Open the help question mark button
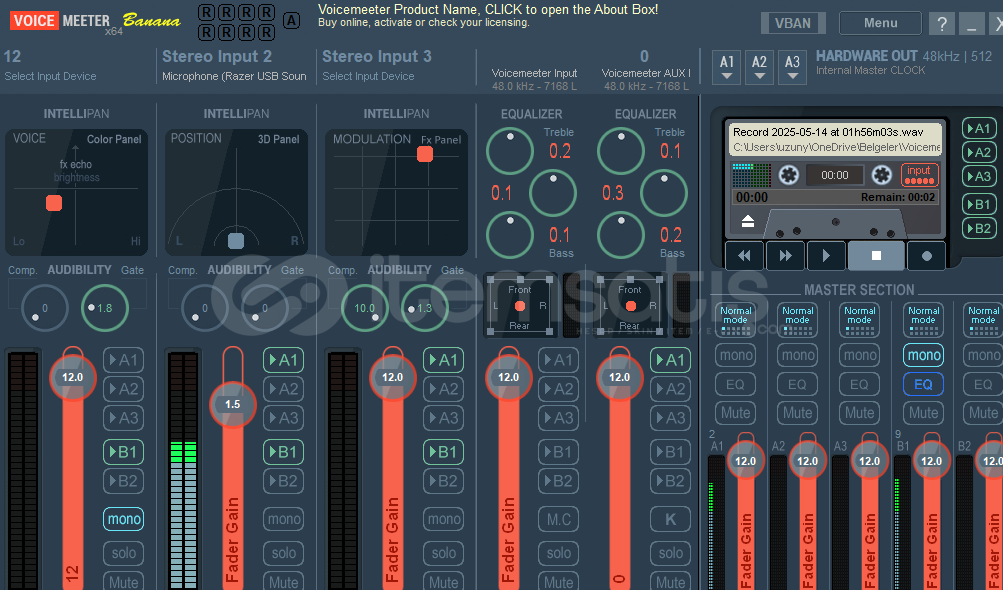 [x=942, y=24]
